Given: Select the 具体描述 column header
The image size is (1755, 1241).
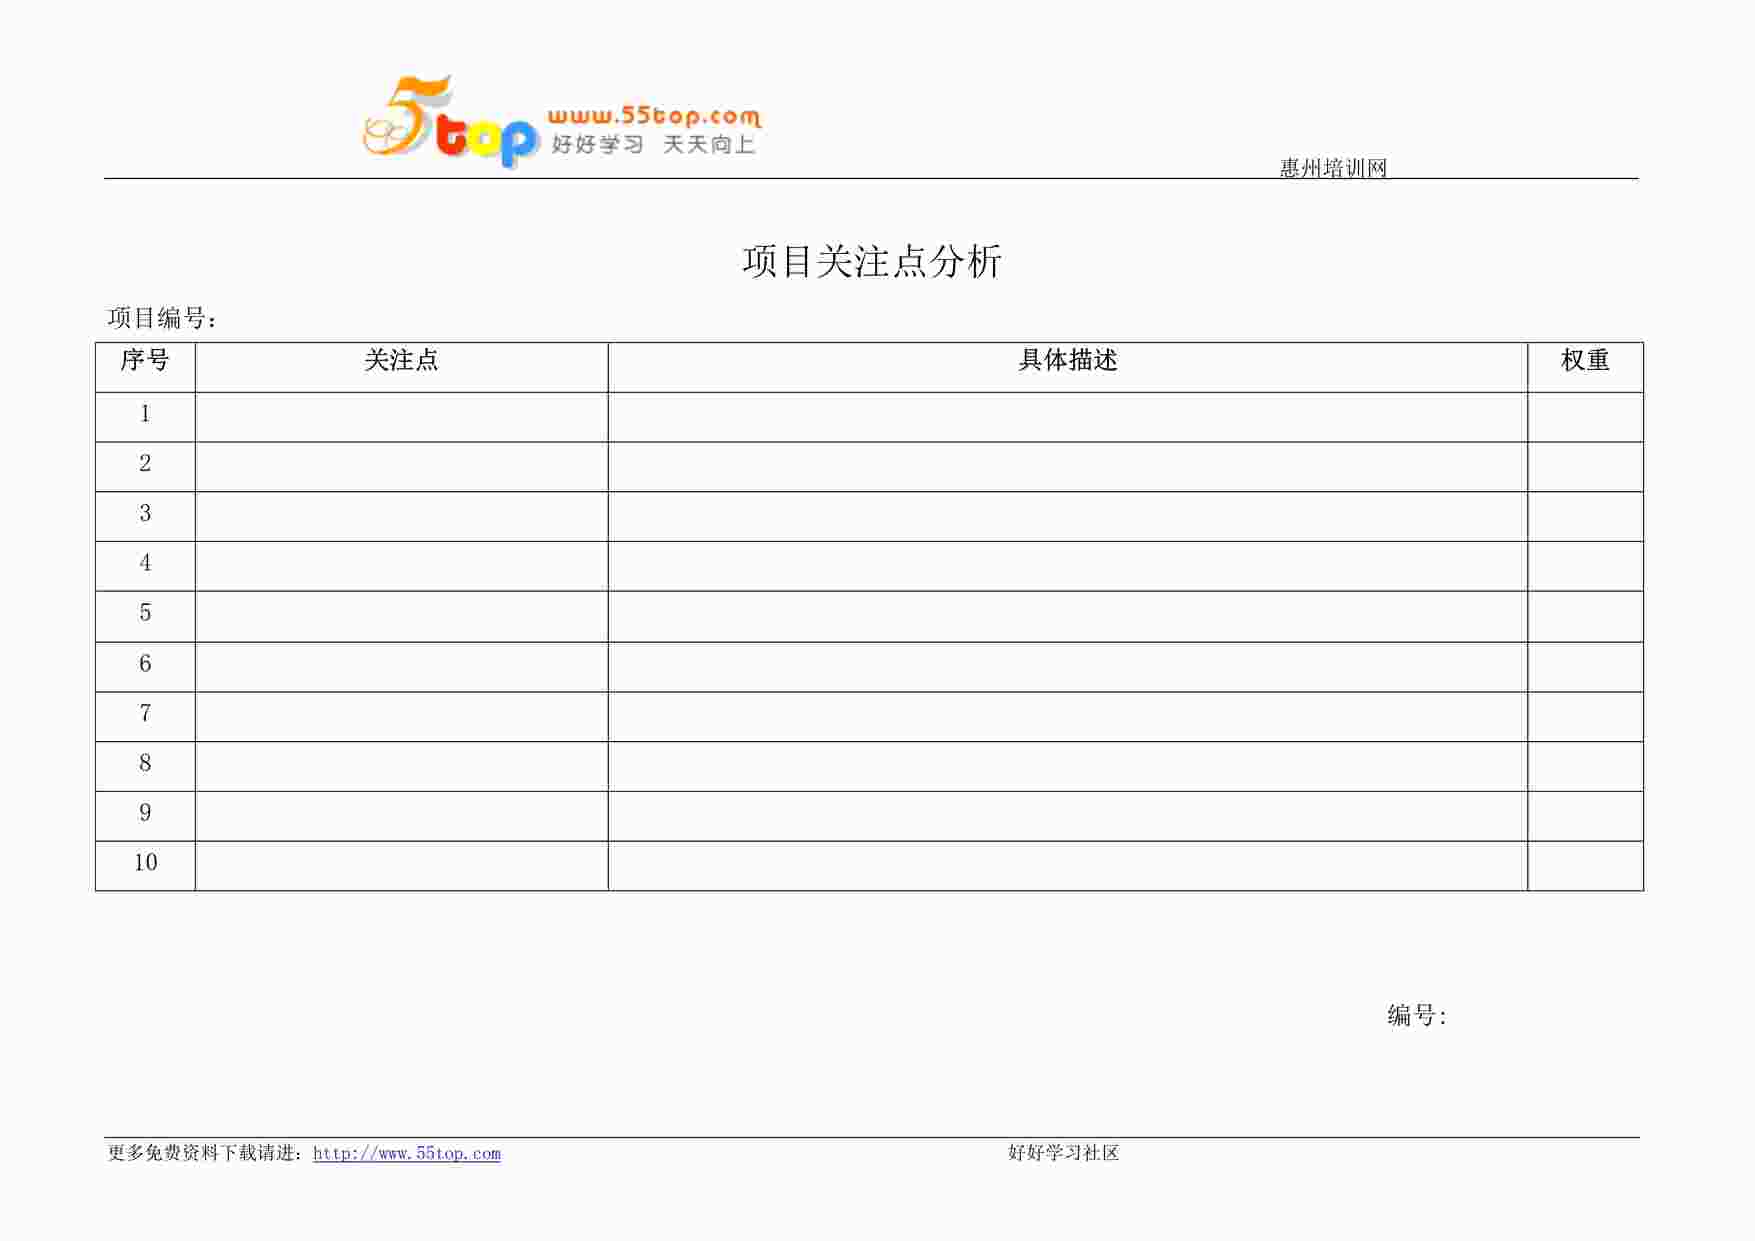Looking at the screenshot, I should (1068, 367).
